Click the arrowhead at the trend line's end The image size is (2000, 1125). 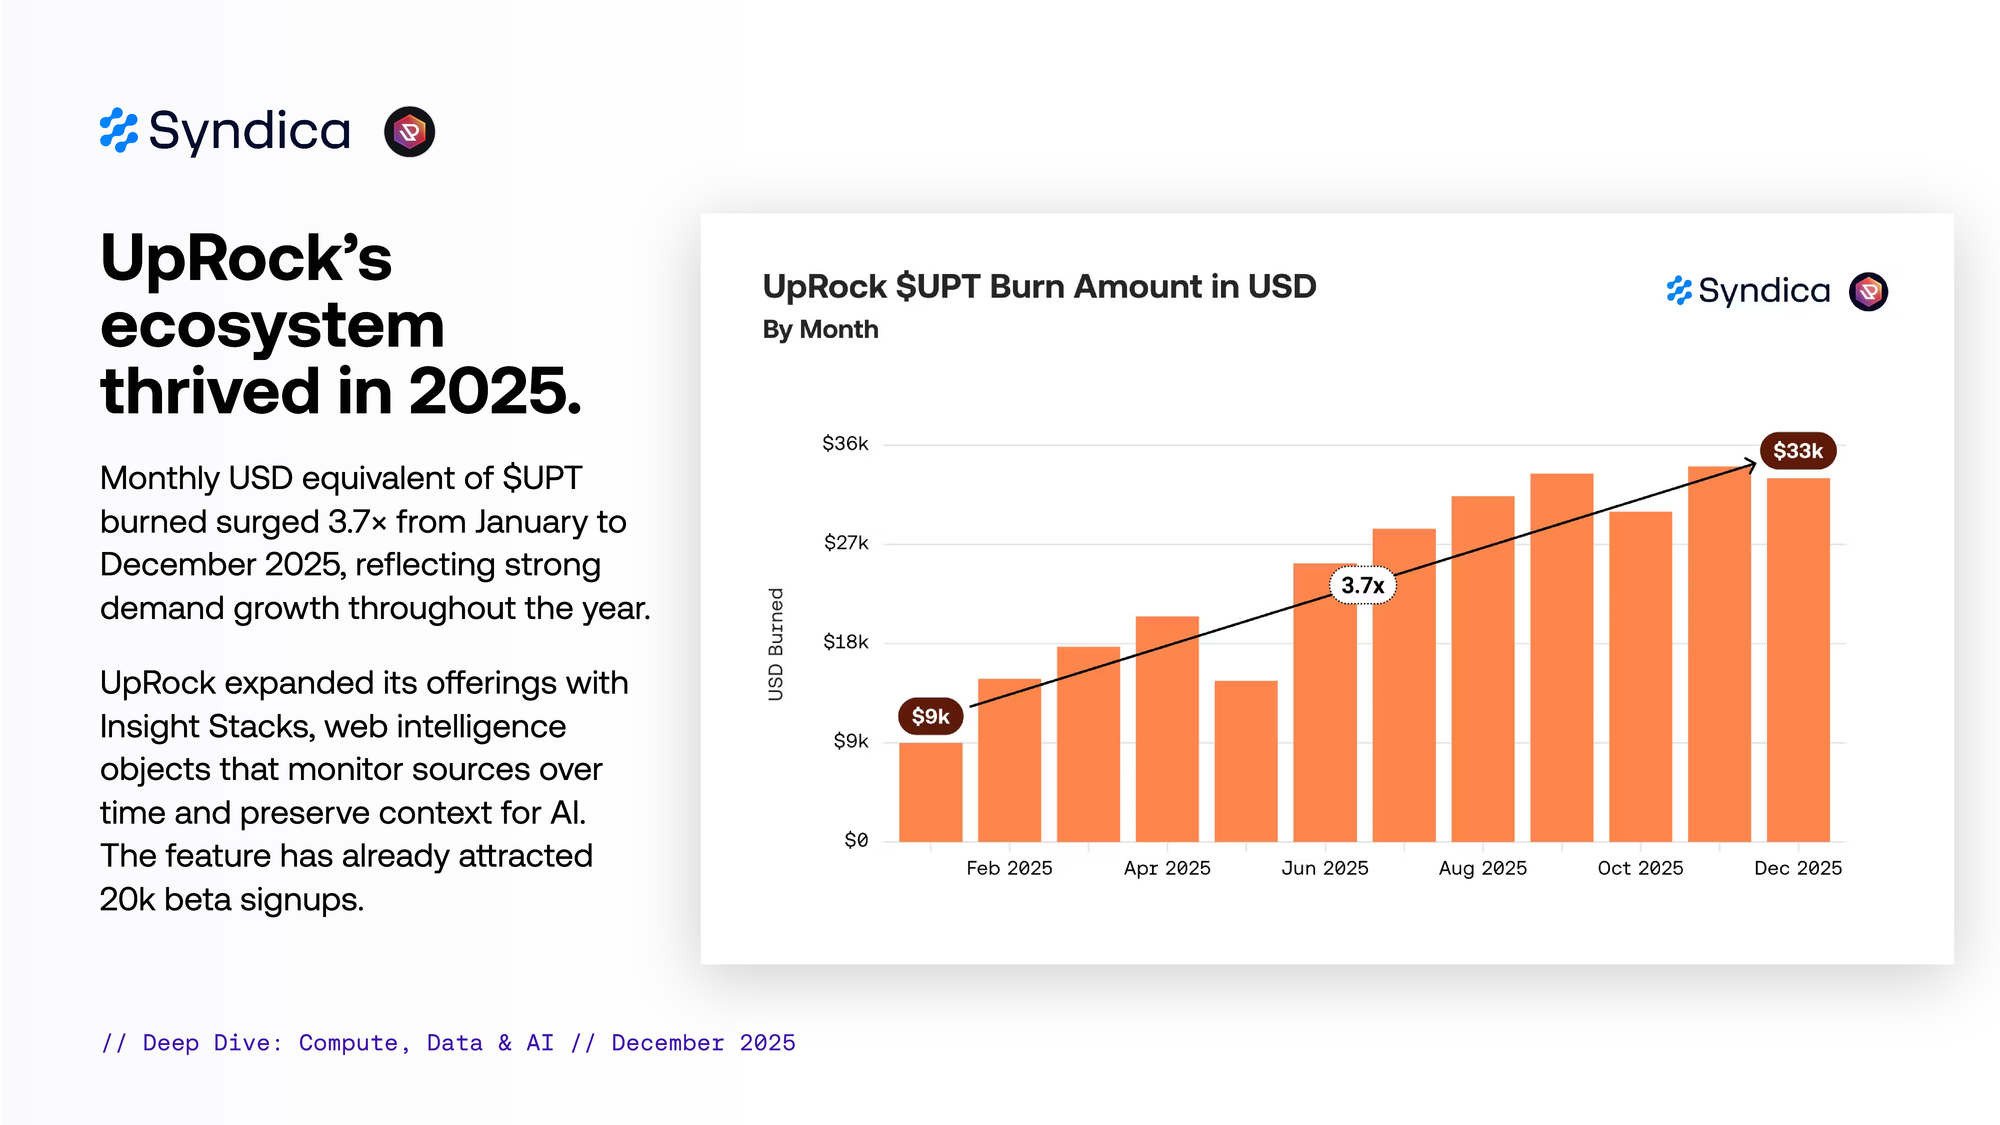click(x=1751, y=464)
